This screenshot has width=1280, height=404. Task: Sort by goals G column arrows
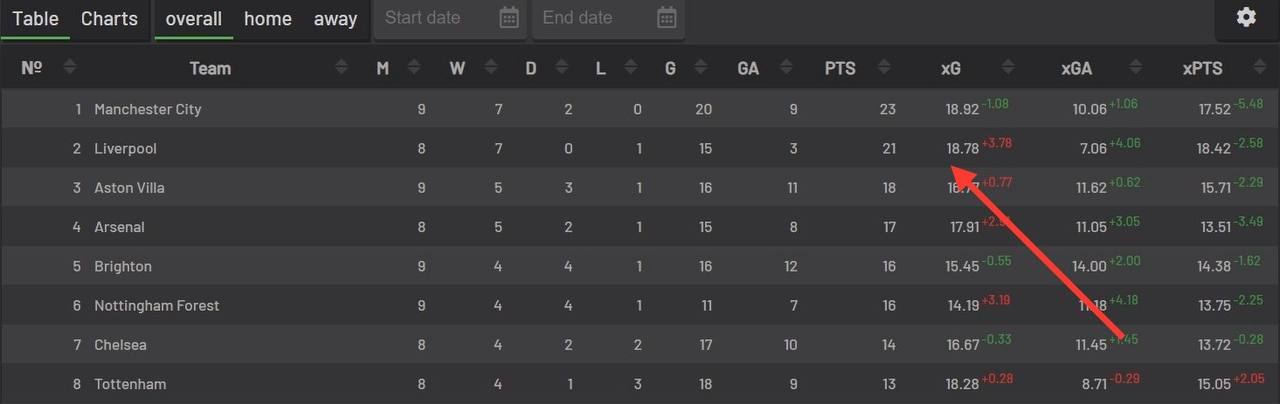pyautogui.click(x=698, y=68)
